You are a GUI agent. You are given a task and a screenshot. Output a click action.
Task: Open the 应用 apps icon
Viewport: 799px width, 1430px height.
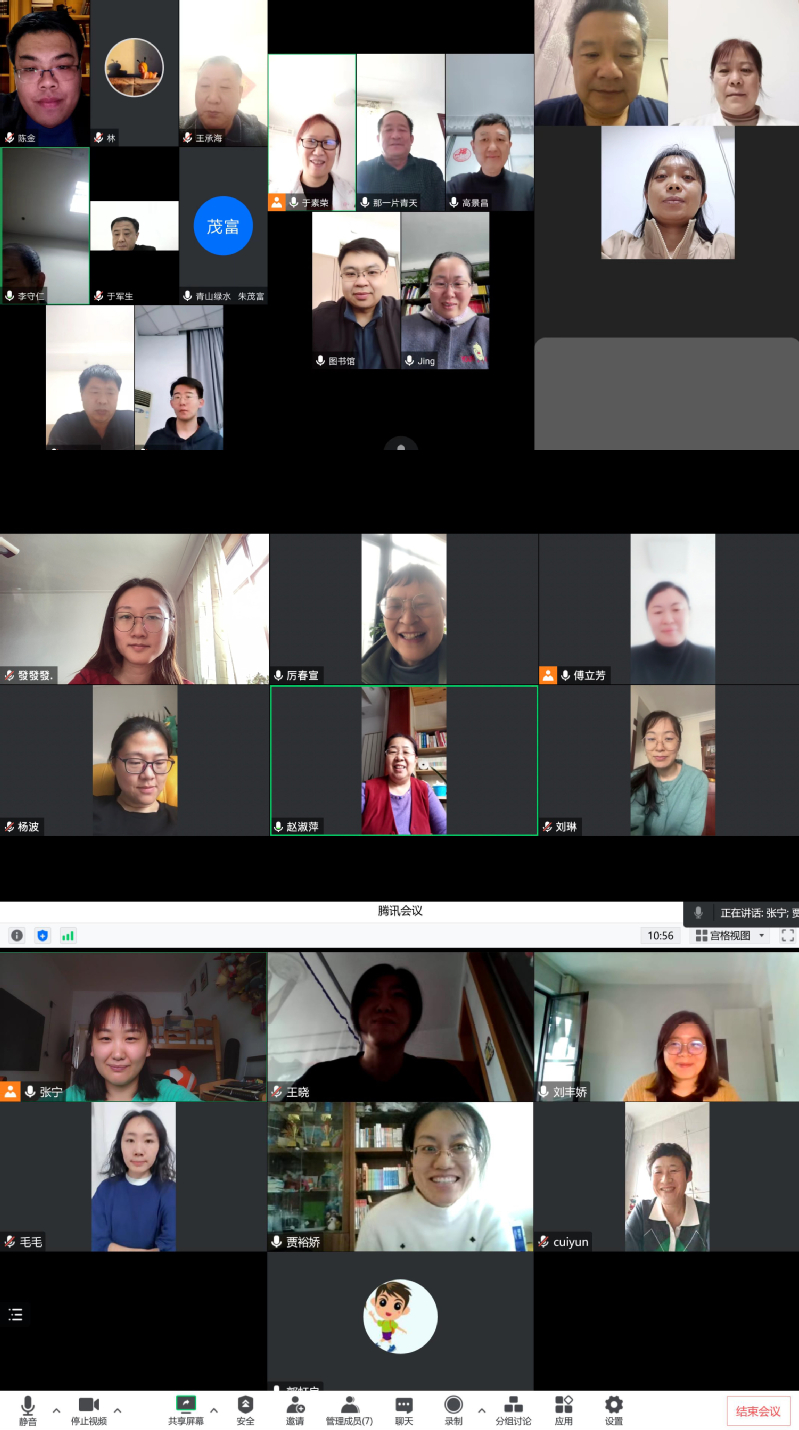point(564,1409)
